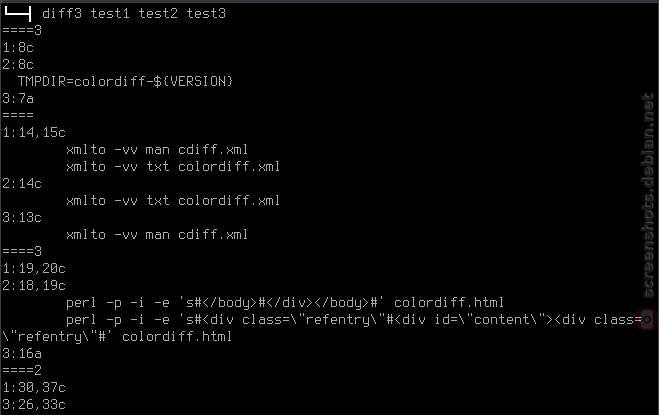Click the 1:14,15c range marker

pyautogui.click(x=34, y=132)
